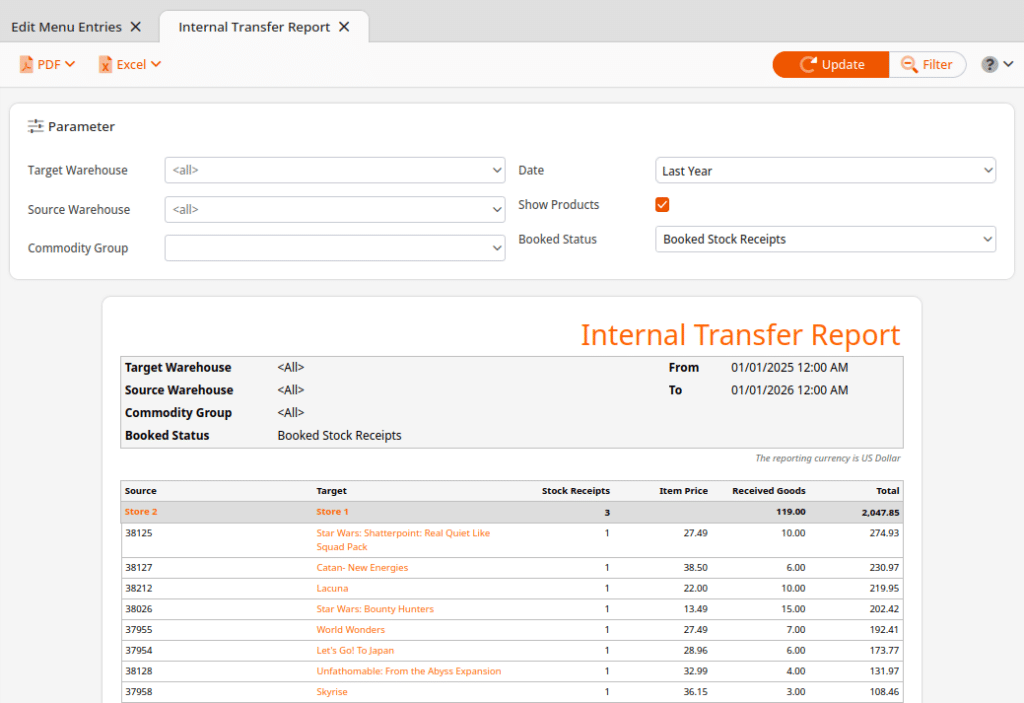Expand the Excel options chevron

(x=155, y=64)
